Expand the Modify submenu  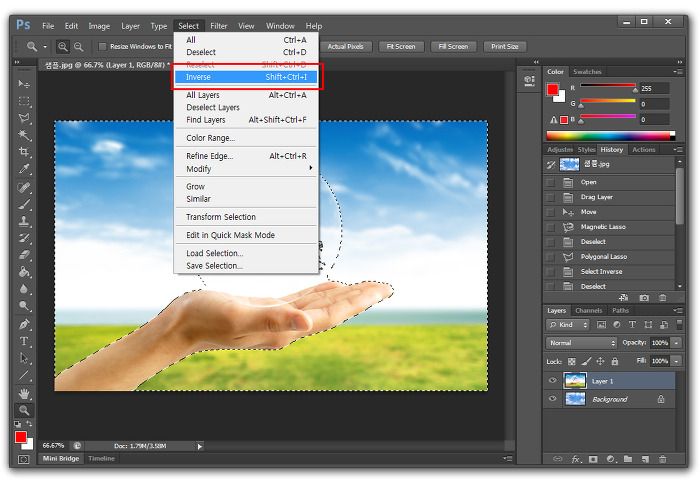[246, 169]
